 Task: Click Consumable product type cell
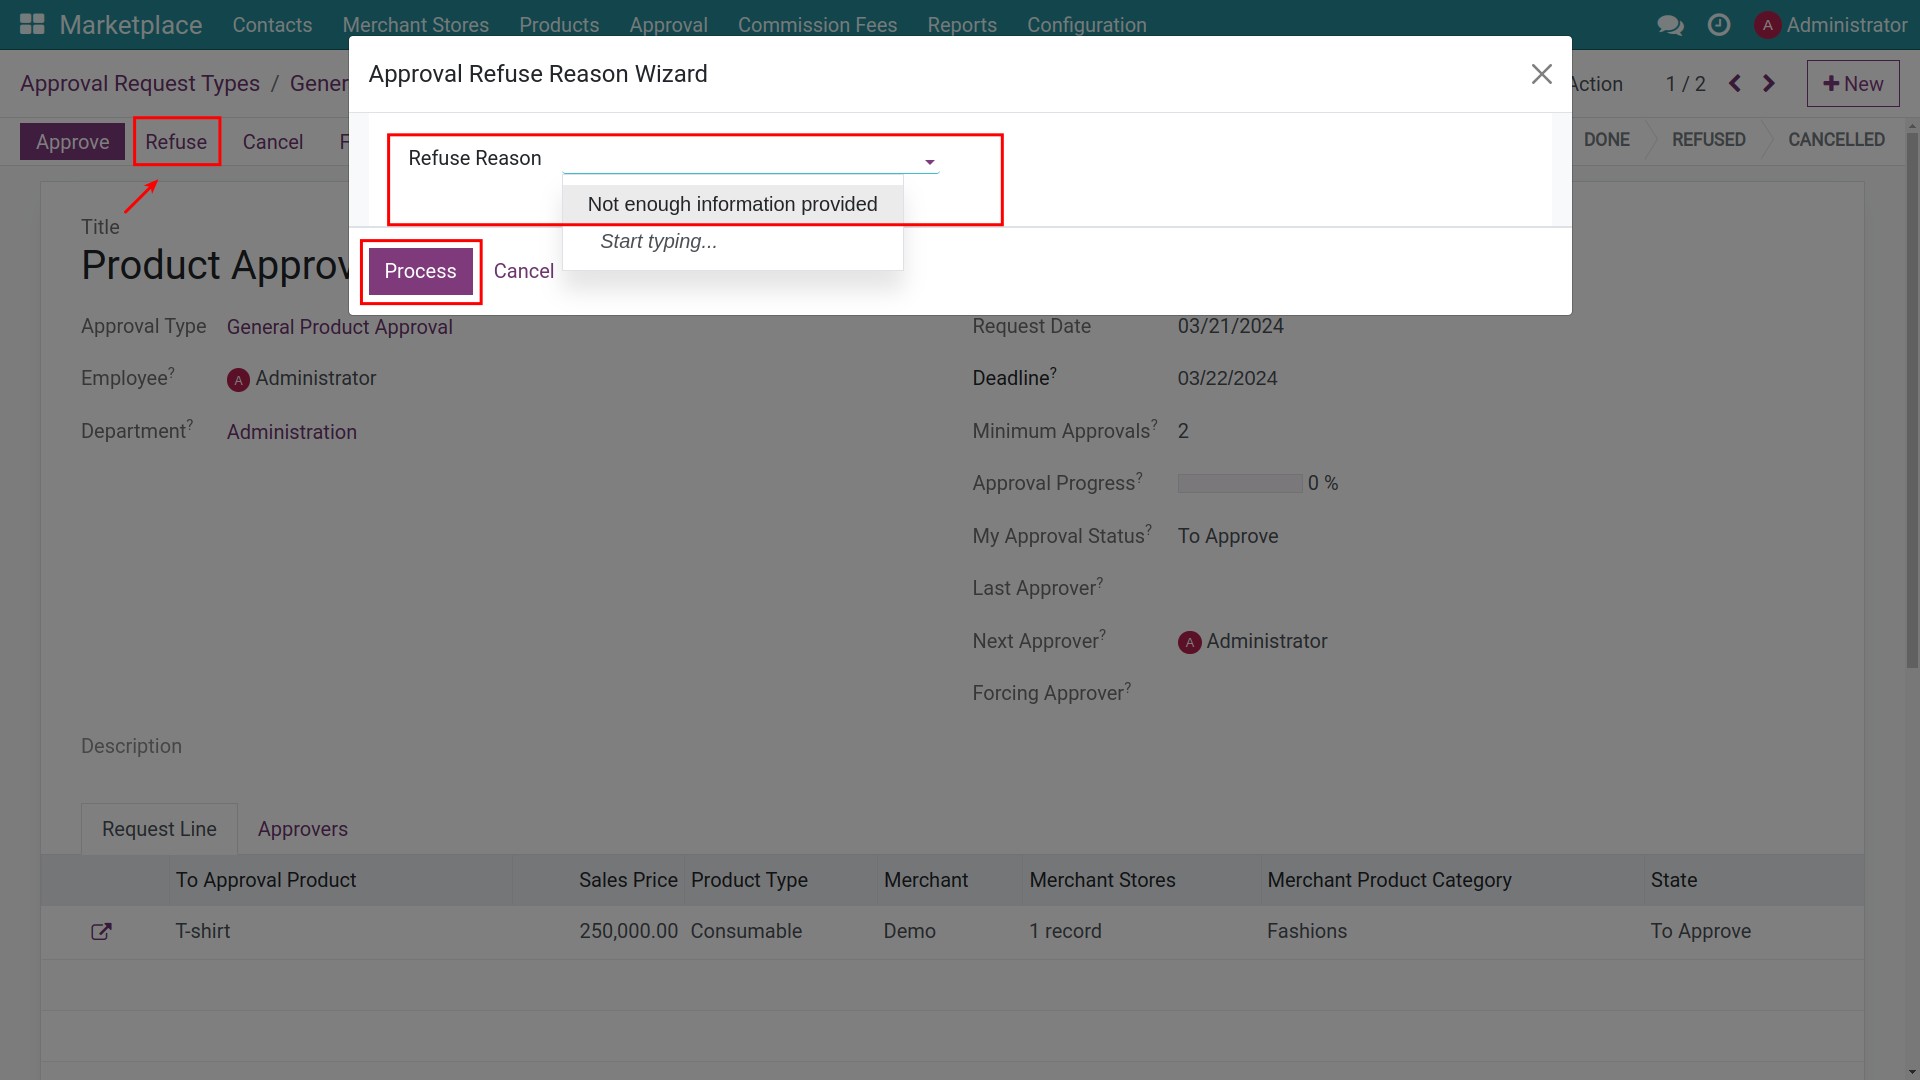[746, 931]
